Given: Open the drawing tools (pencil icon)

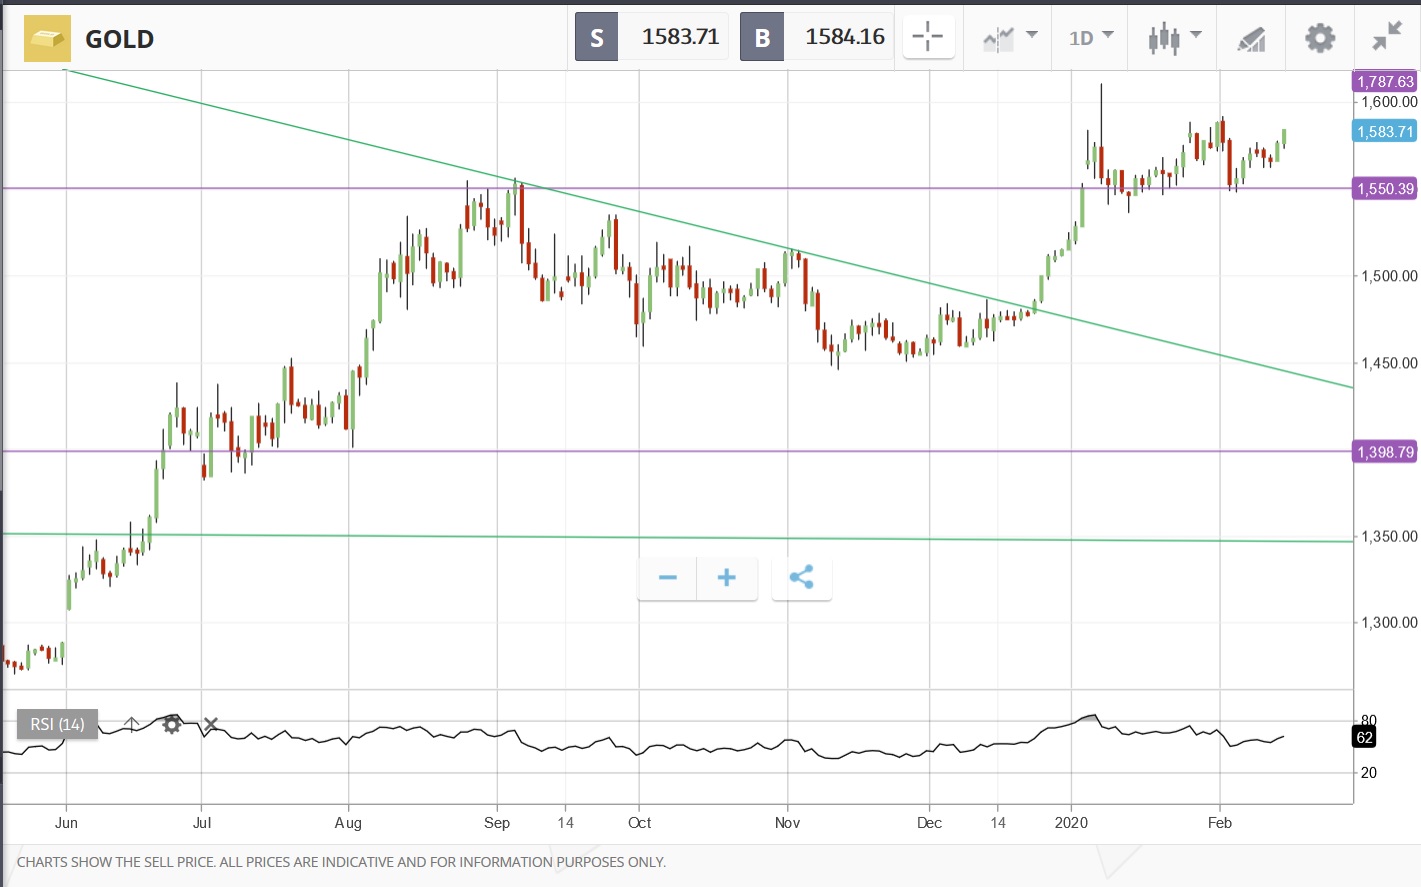Looking at the screenshot, I should pyautogui.click(x=1250, y=37).
